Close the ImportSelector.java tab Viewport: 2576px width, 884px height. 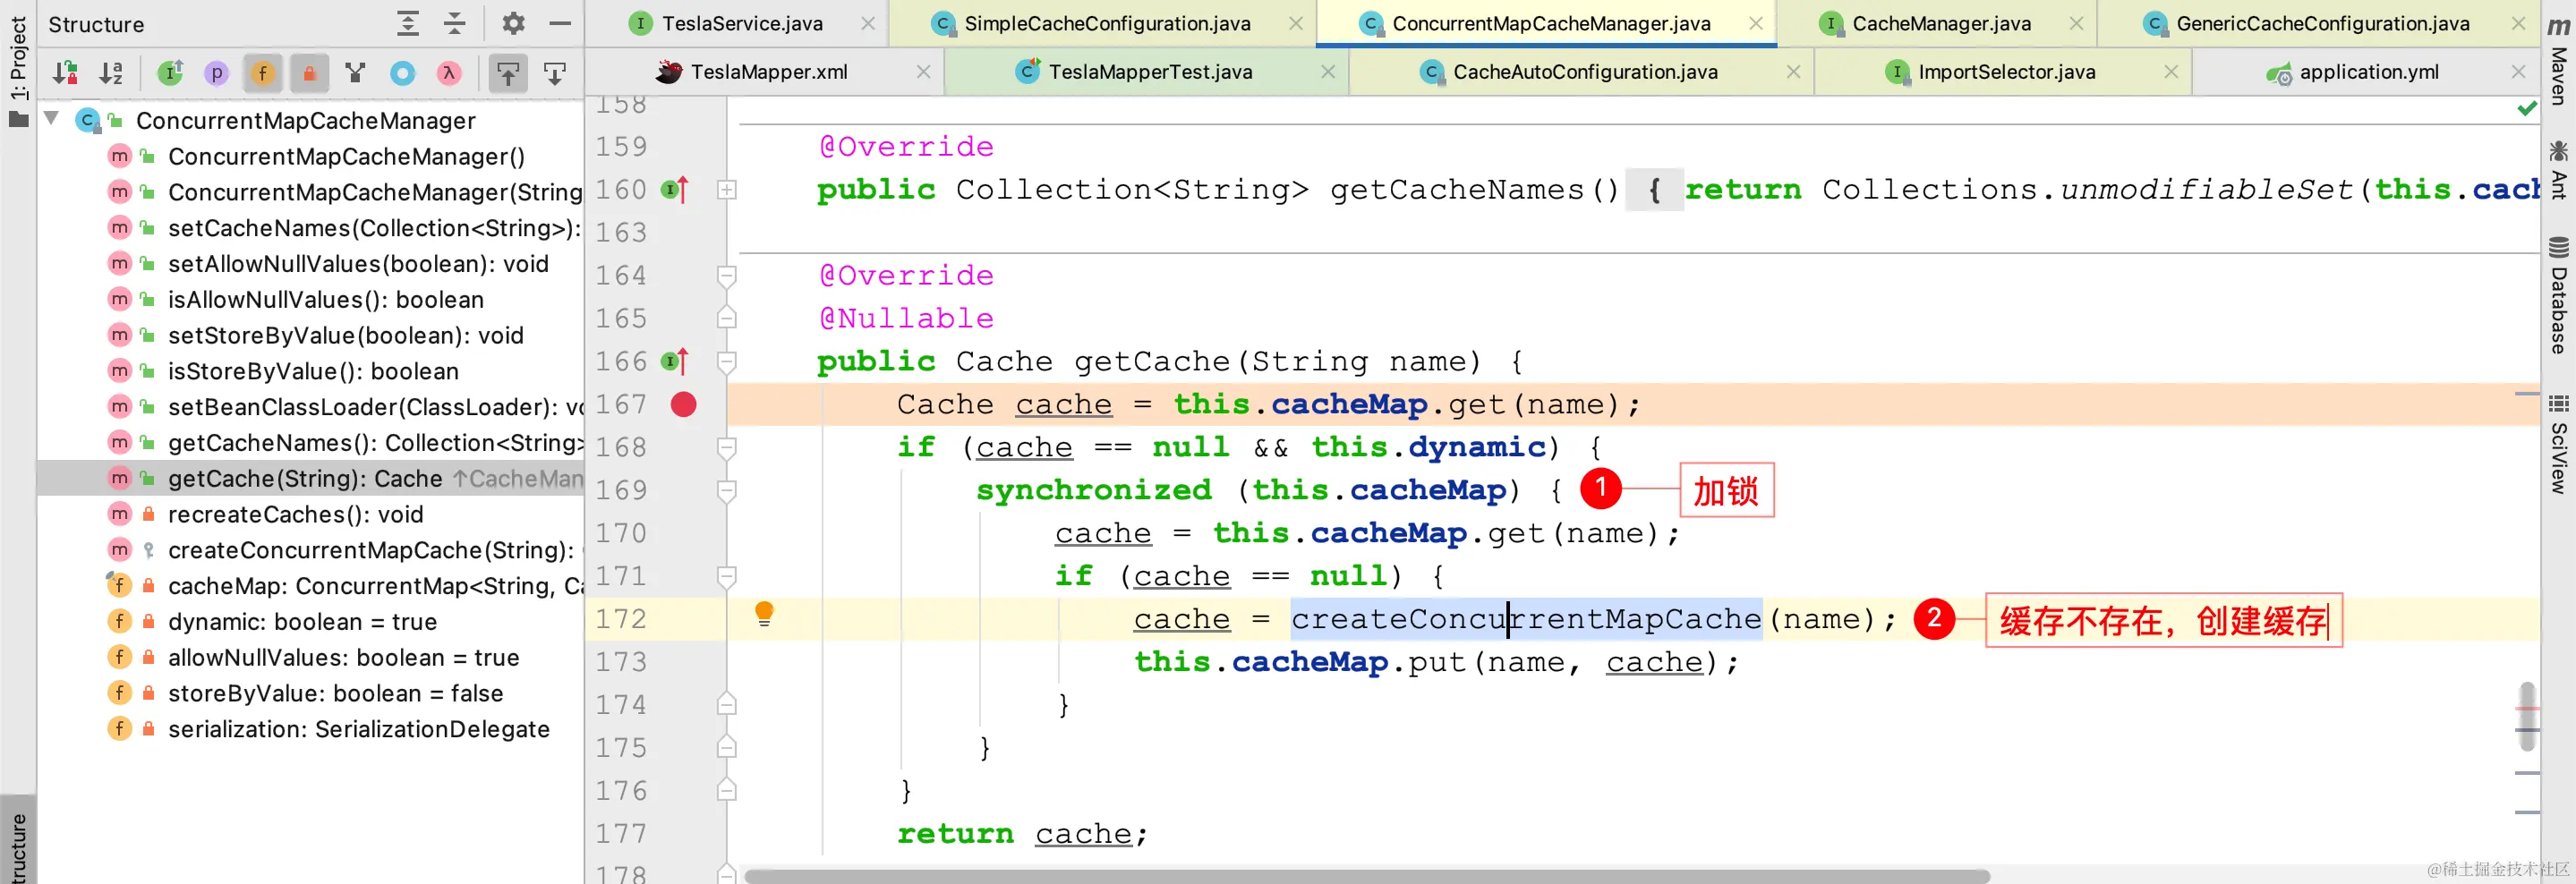click(2171, 72)
